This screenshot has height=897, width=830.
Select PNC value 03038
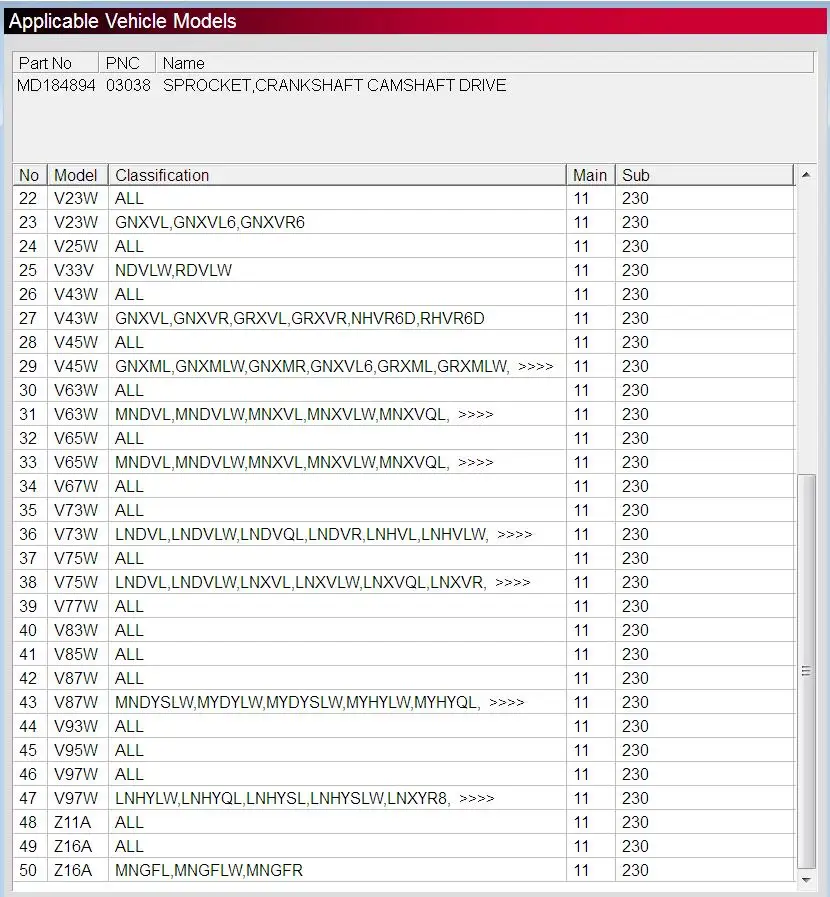(128, 85)
